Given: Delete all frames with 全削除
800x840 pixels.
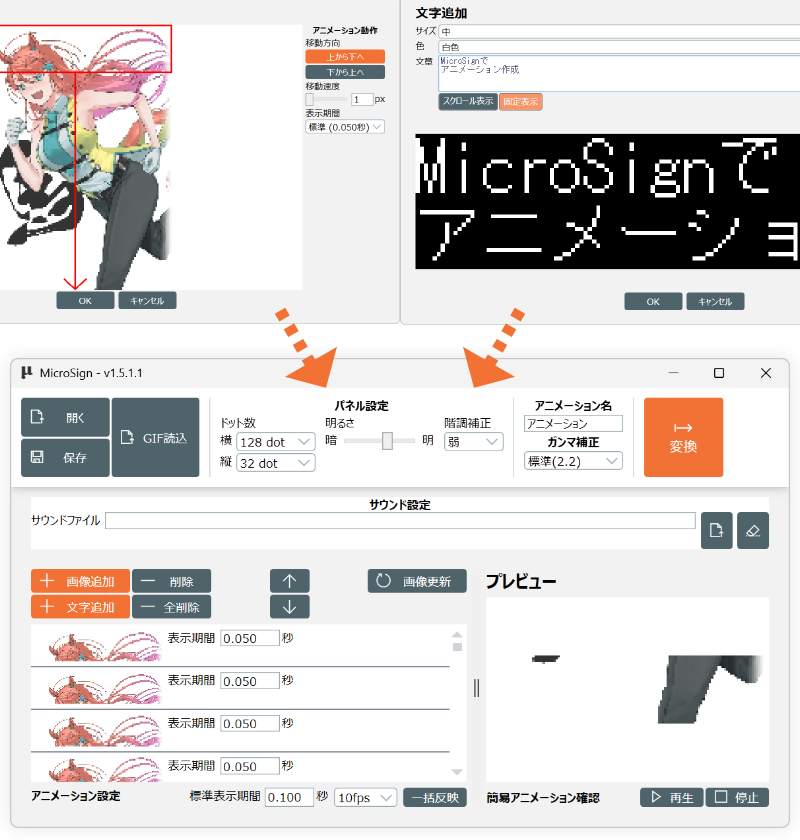Looking at the screenshot, I should (171, 607).
